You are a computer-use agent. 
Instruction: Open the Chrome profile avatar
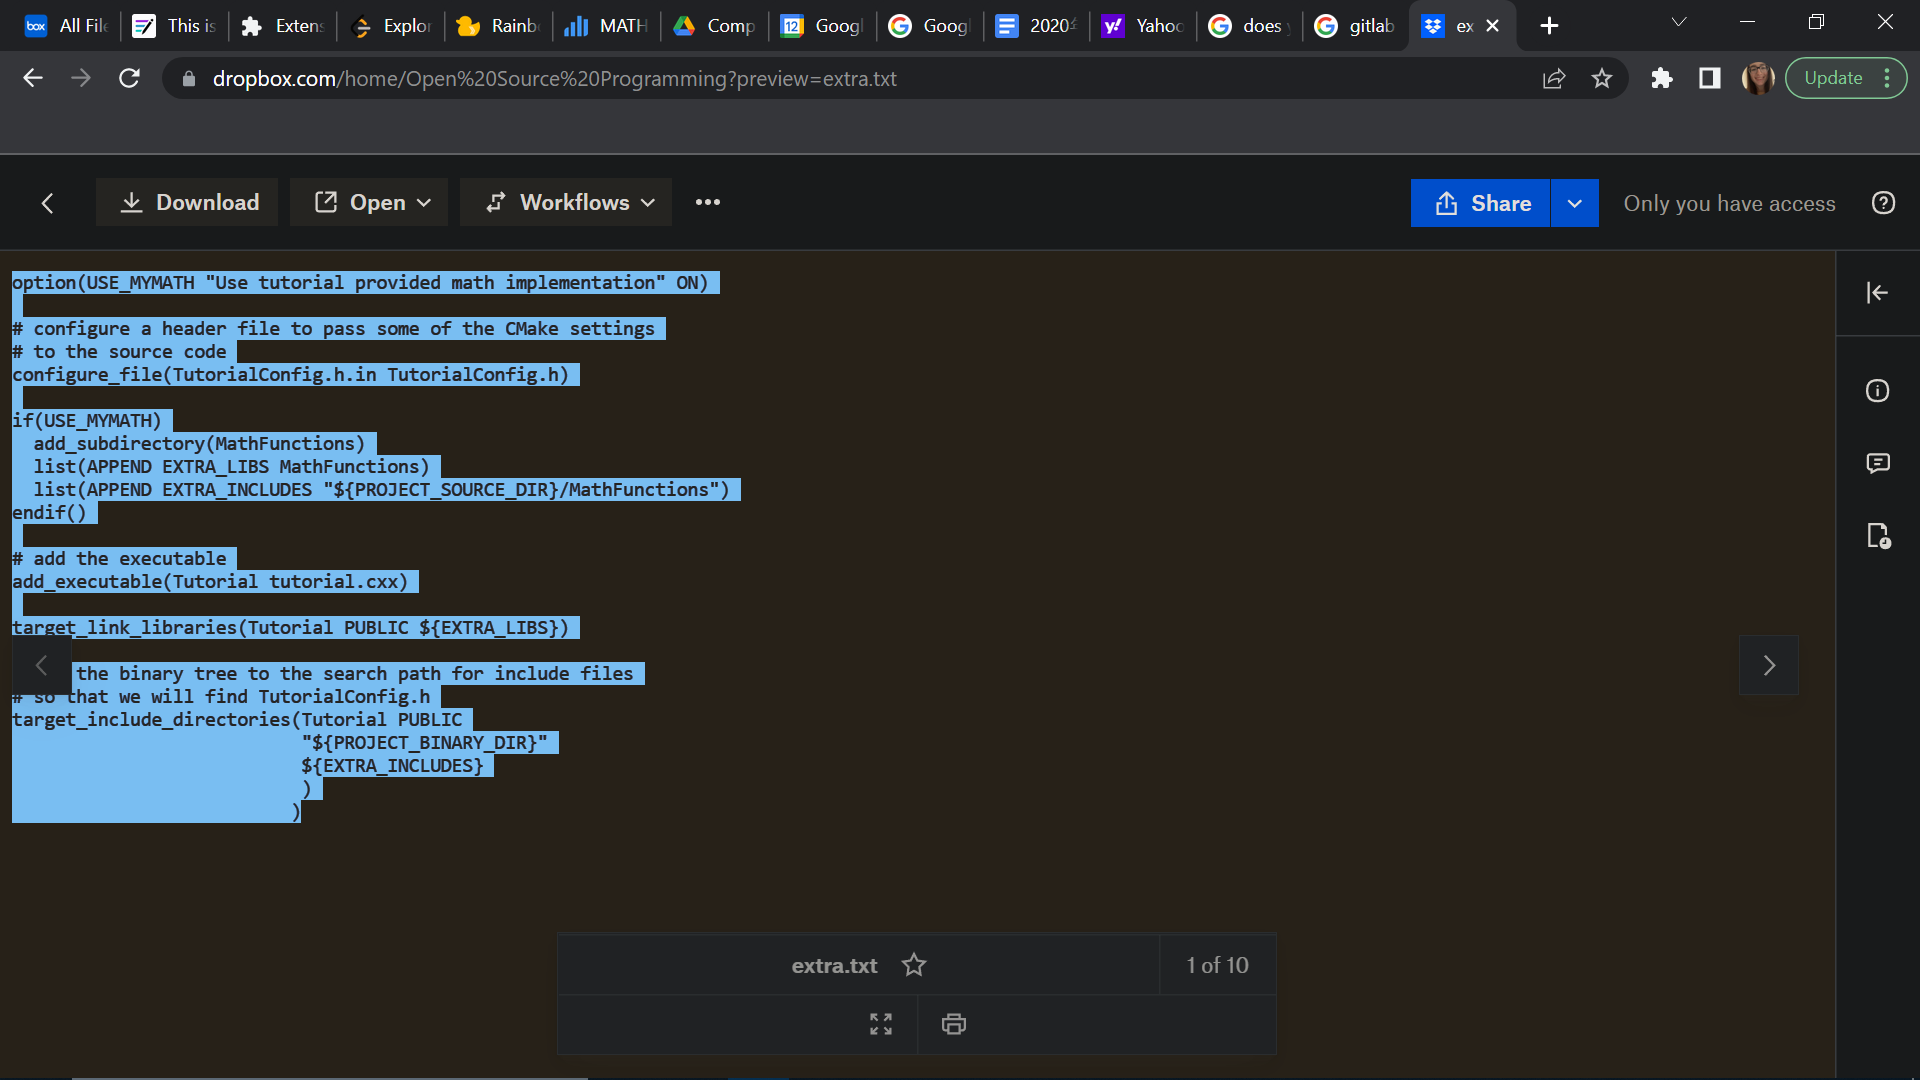click(x=1758, y=78)
